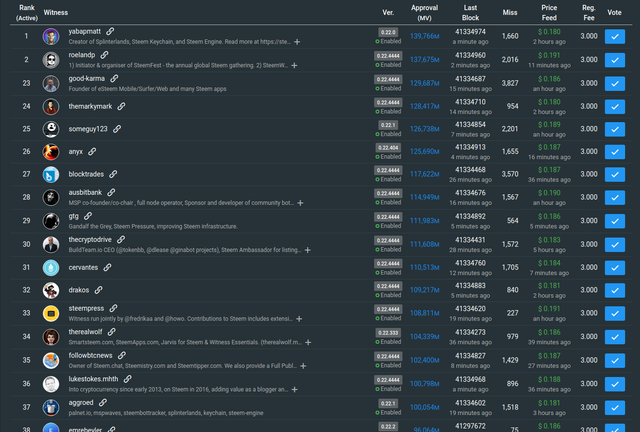The height and width of the screenshot is (432, 640).
Task: Click version badge 0.22.333 for therealwolf
Action: coord(388,333)
